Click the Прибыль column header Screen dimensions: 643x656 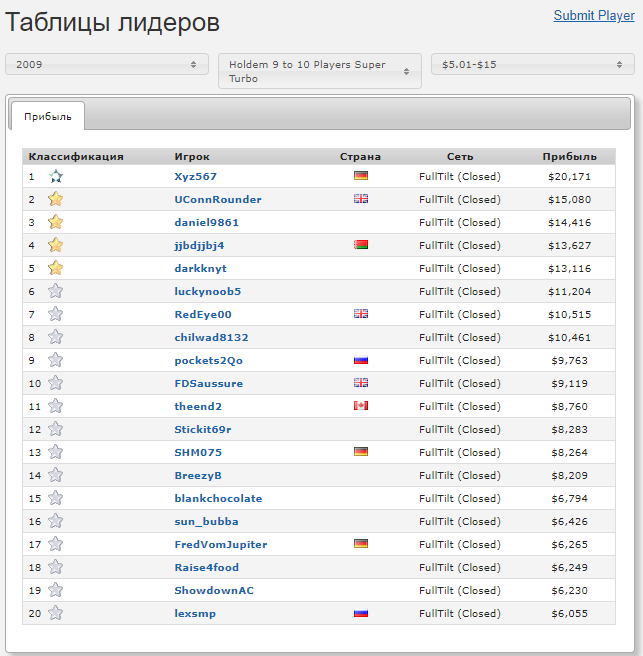click(569, 157)
